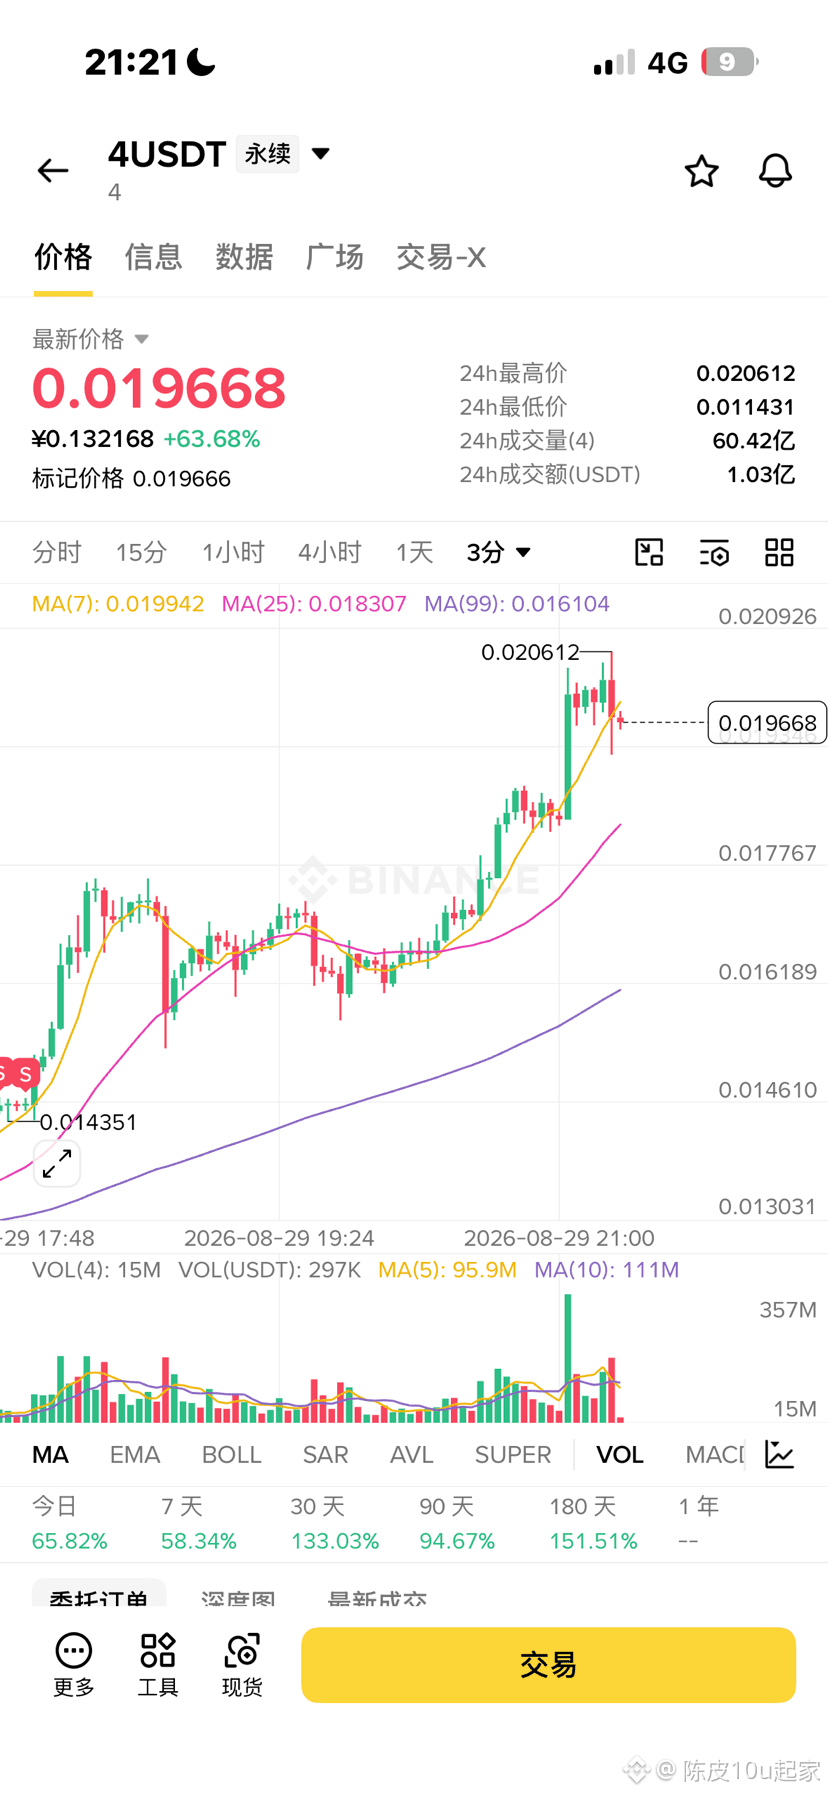
Task: Tap the 1 年 performance entry
Action: pyautogui.click(x=698, y=1523)
